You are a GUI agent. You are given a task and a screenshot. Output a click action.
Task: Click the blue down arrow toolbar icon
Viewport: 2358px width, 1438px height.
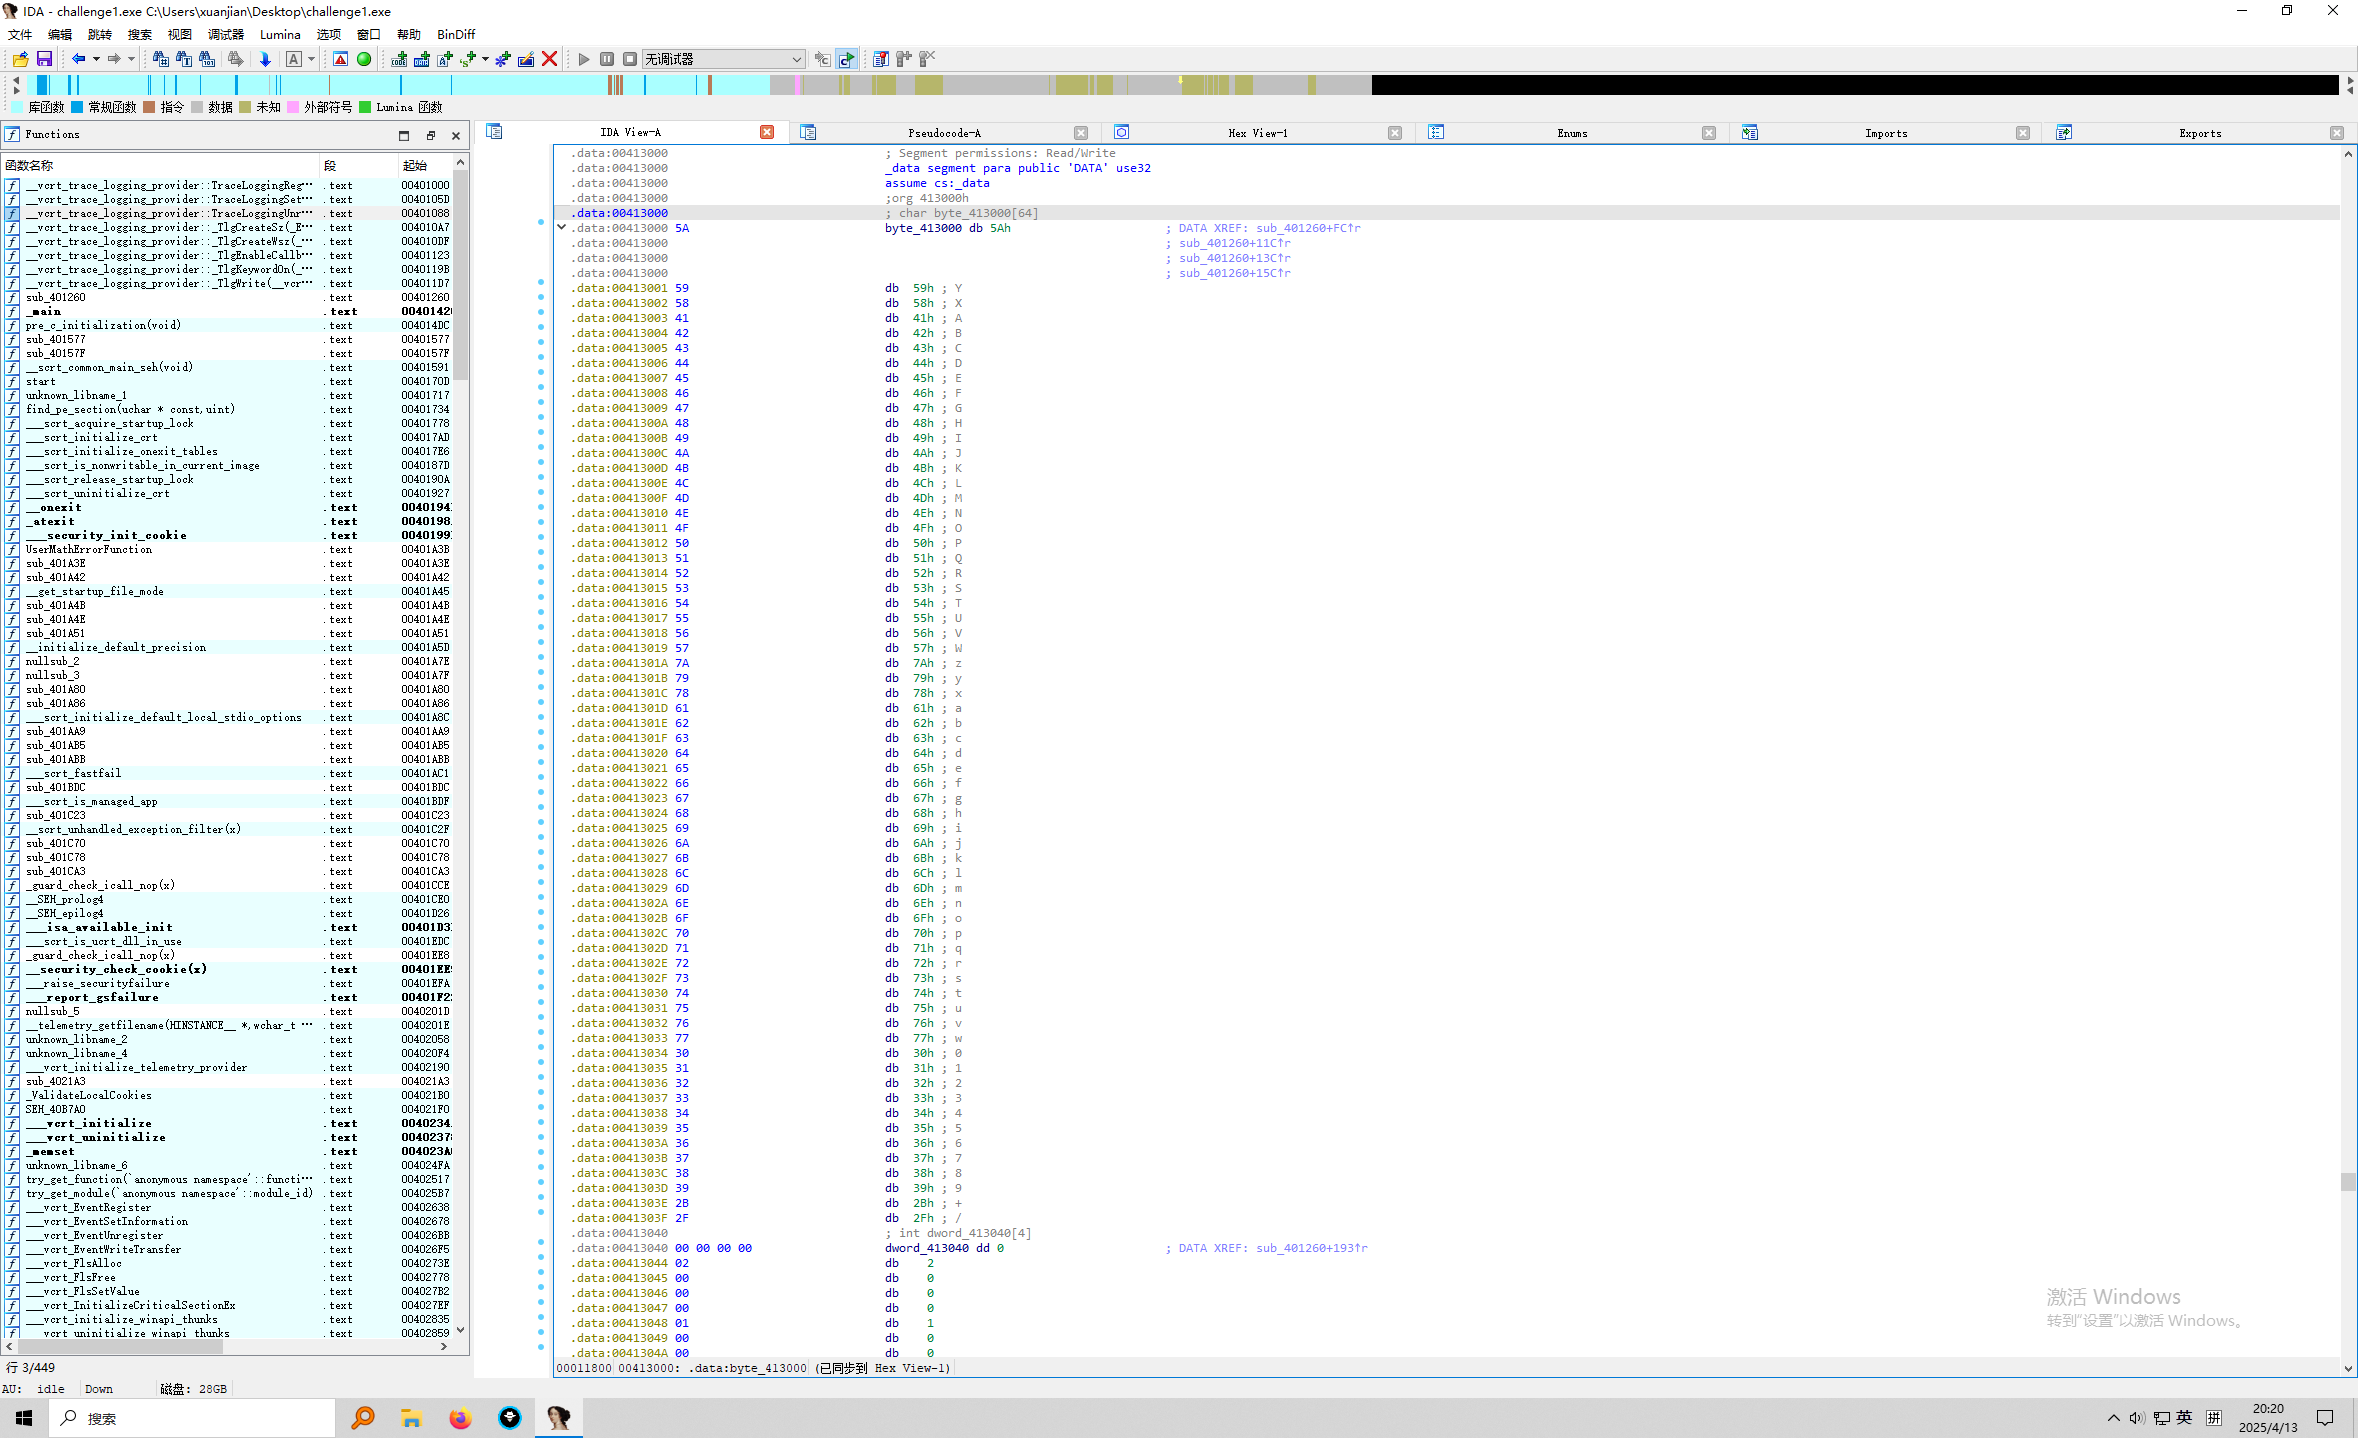[x=265, y=59]
